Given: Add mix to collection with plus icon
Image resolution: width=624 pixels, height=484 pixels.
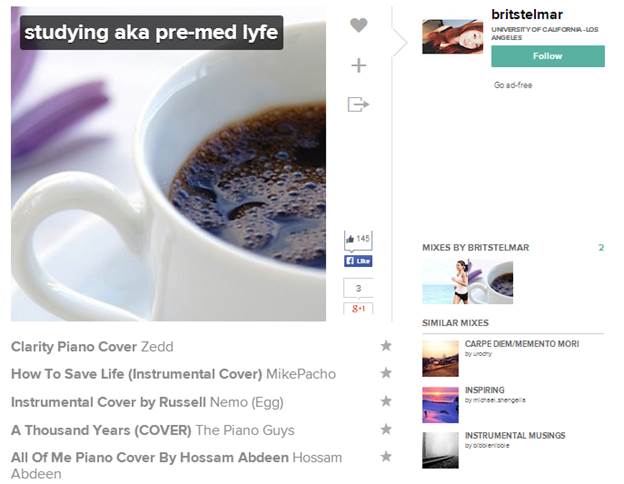Looking at the screenshot, I should tap(359, 65).
